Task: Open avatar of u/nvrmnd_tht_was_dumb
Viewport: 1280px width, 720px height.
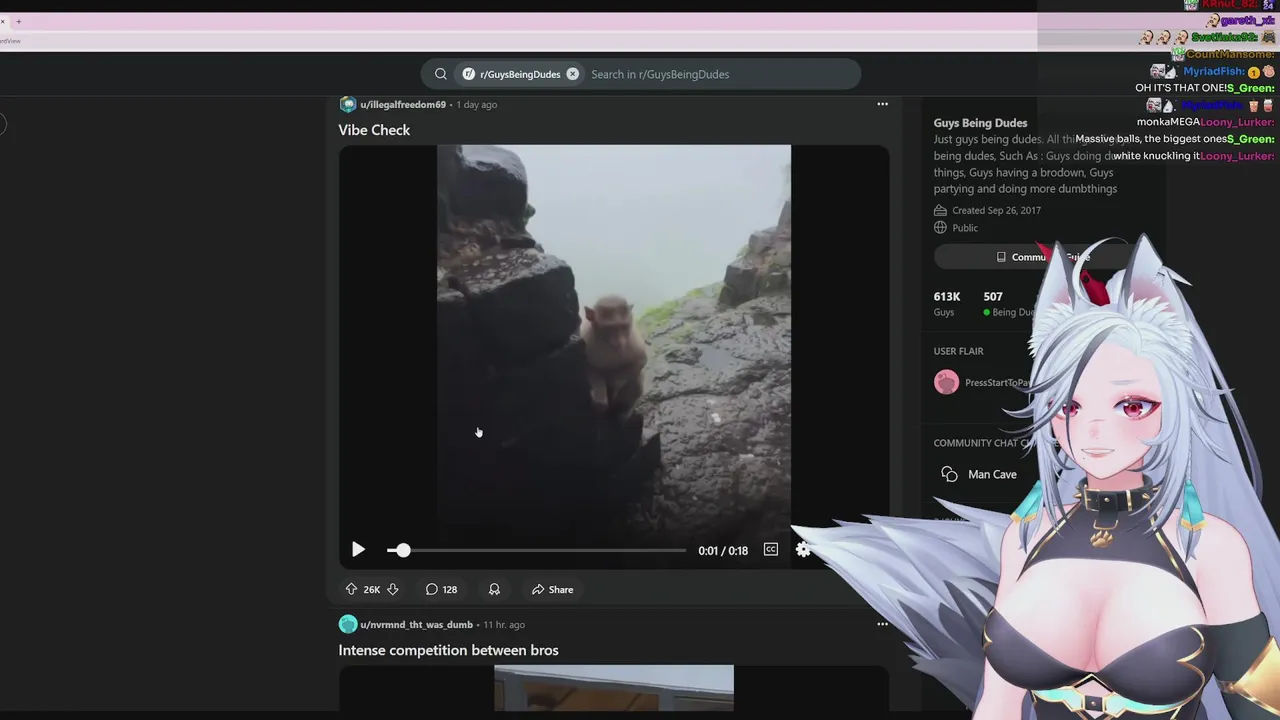Action: pos(348,624)
